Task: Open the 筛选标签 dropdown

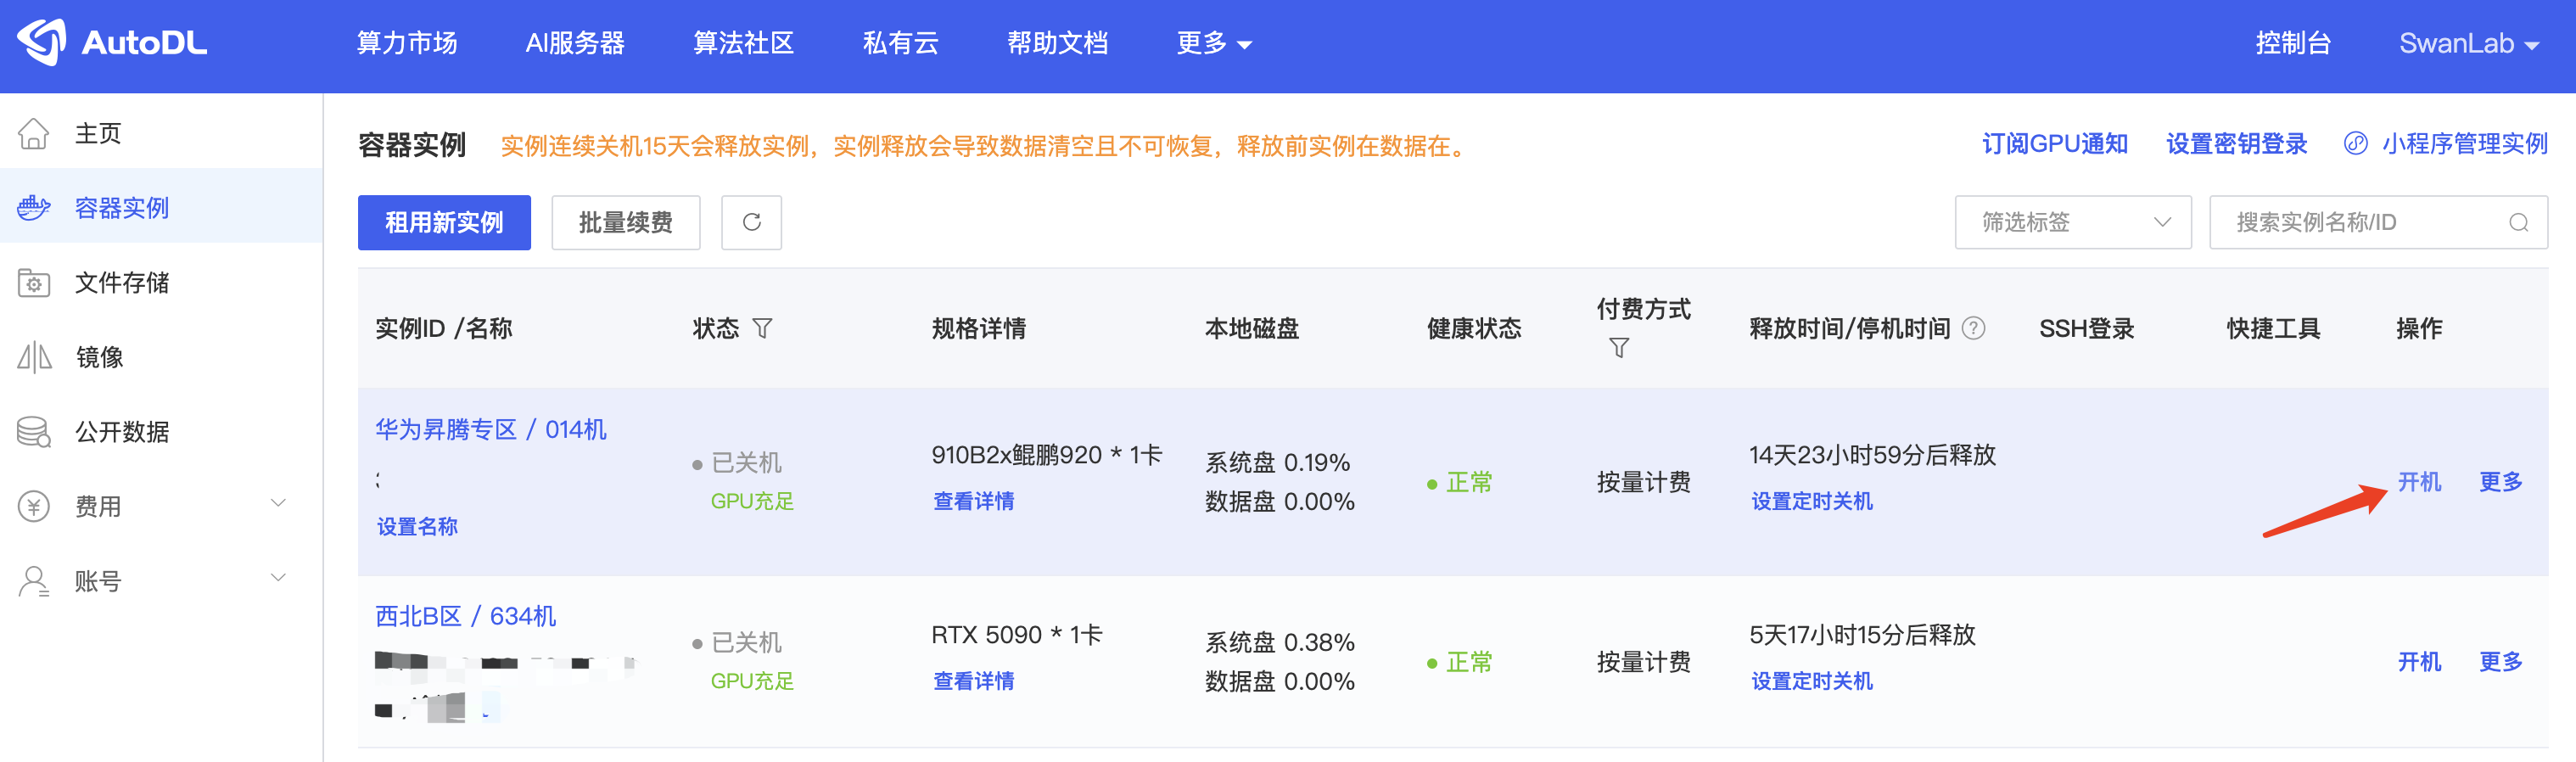Action: [x=2072, y=222]
